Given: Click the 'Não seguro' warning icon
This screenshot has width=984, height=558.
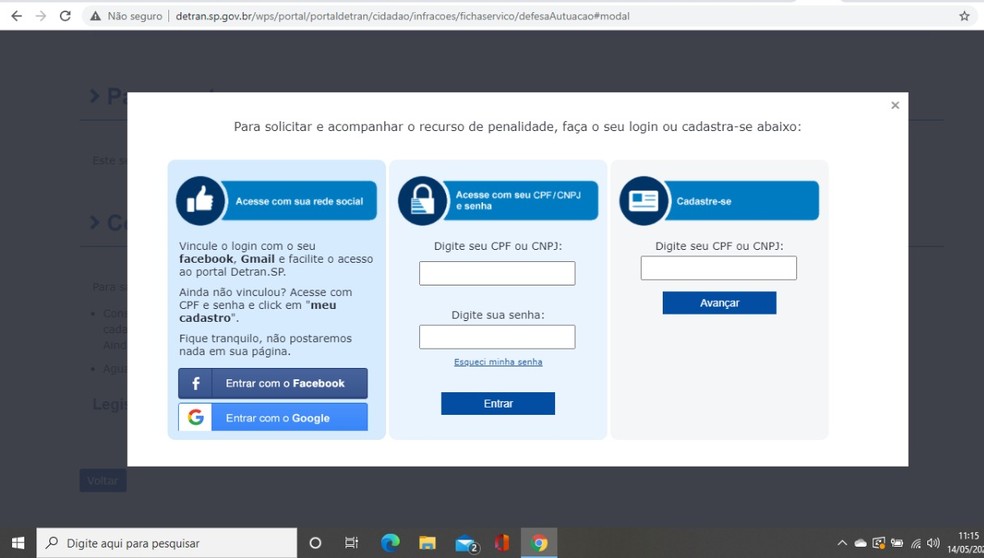Looking at the screenshot, I should point(95,16).
